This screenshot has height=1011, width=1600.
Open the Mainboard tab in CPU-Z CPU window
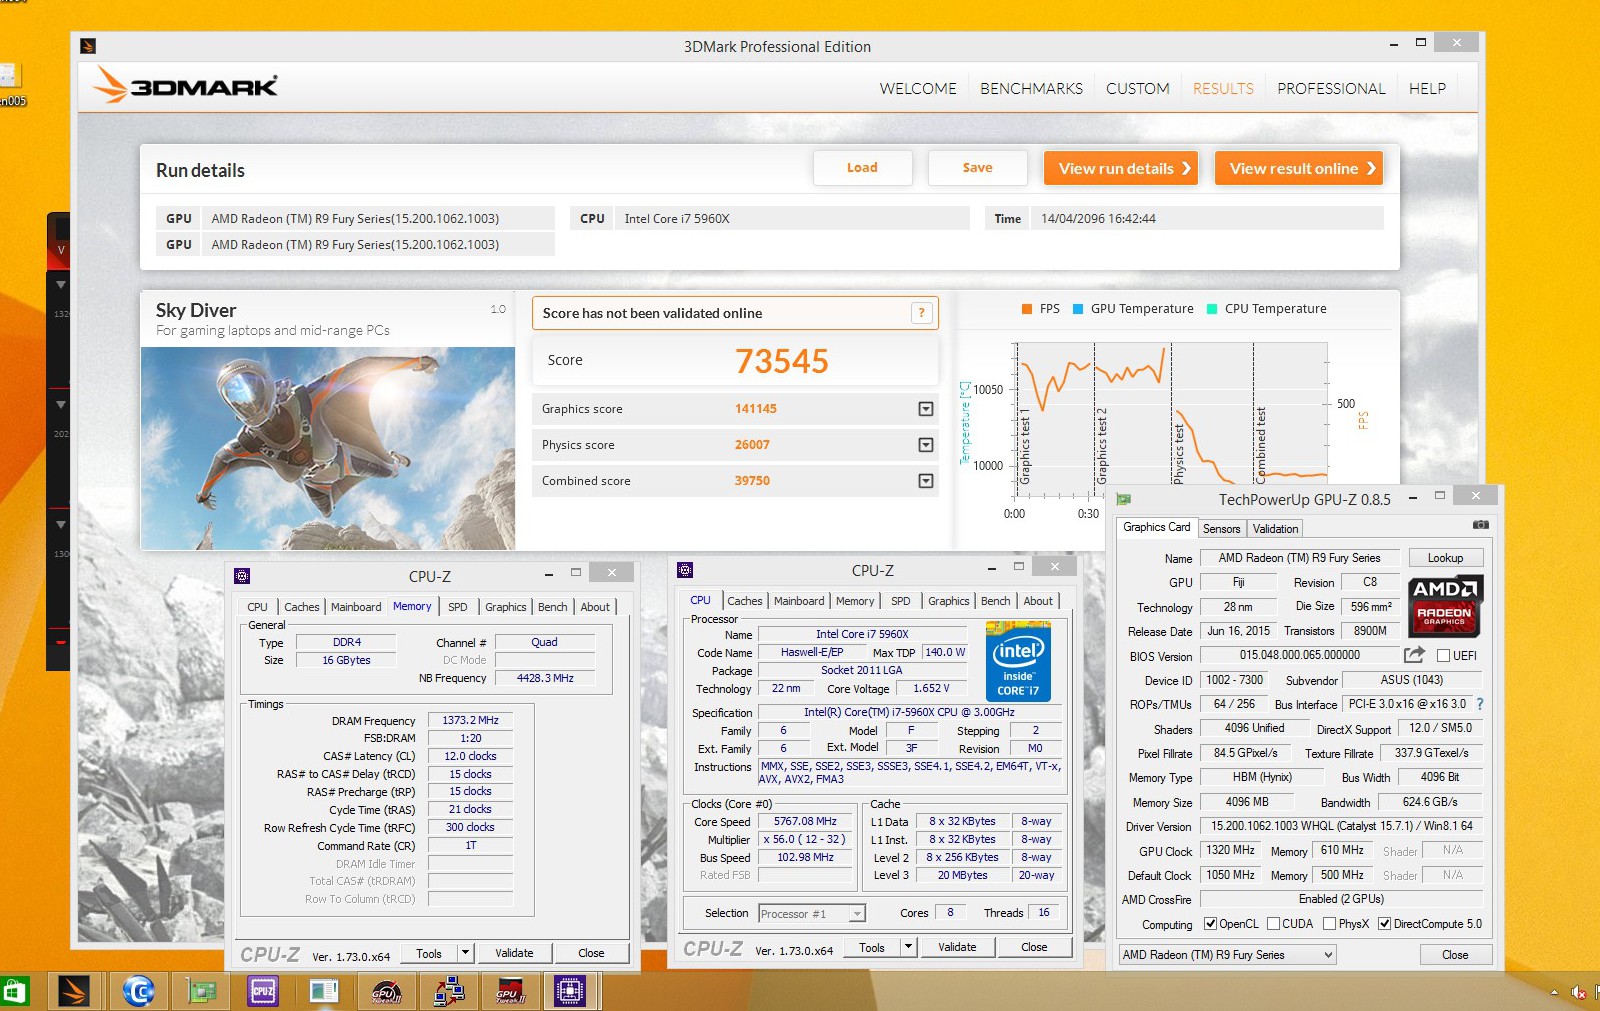pyautogui.click(x=799, y=601)
